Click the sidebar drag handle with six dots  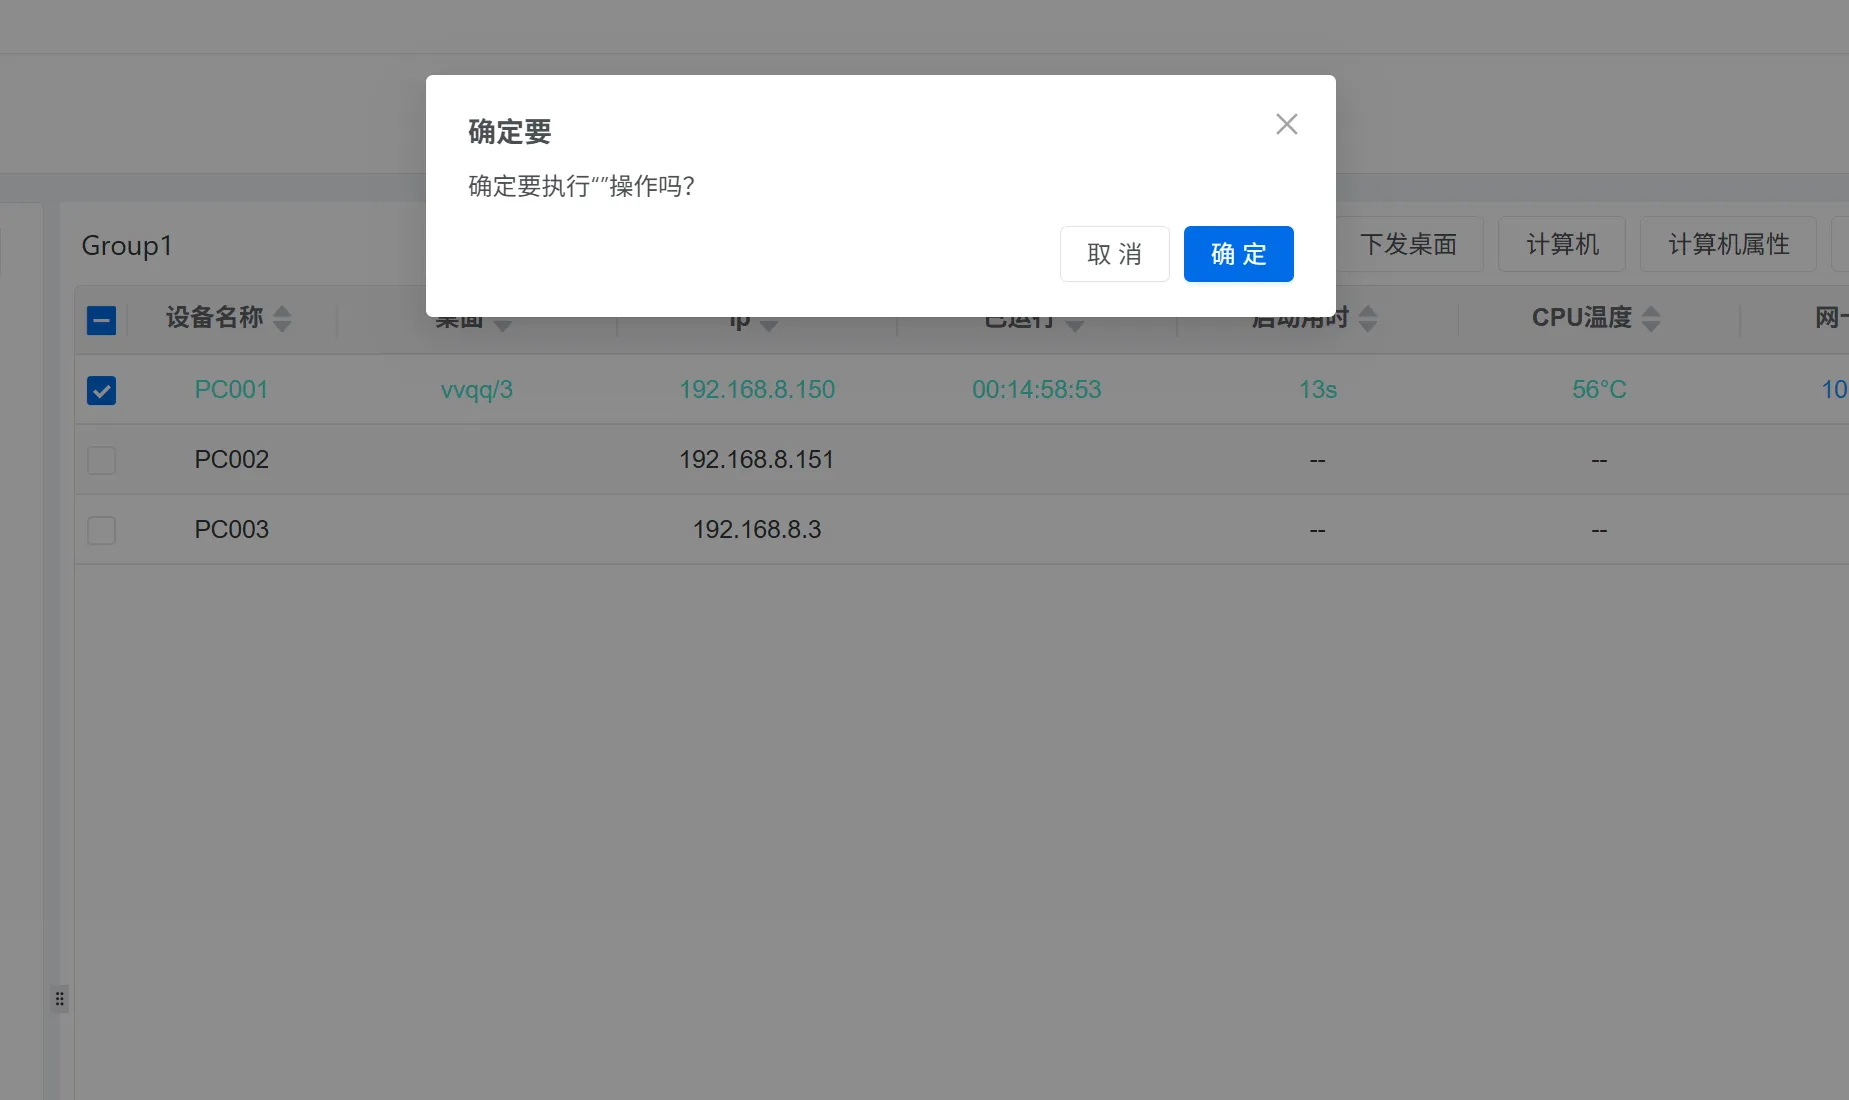[60, 998]
